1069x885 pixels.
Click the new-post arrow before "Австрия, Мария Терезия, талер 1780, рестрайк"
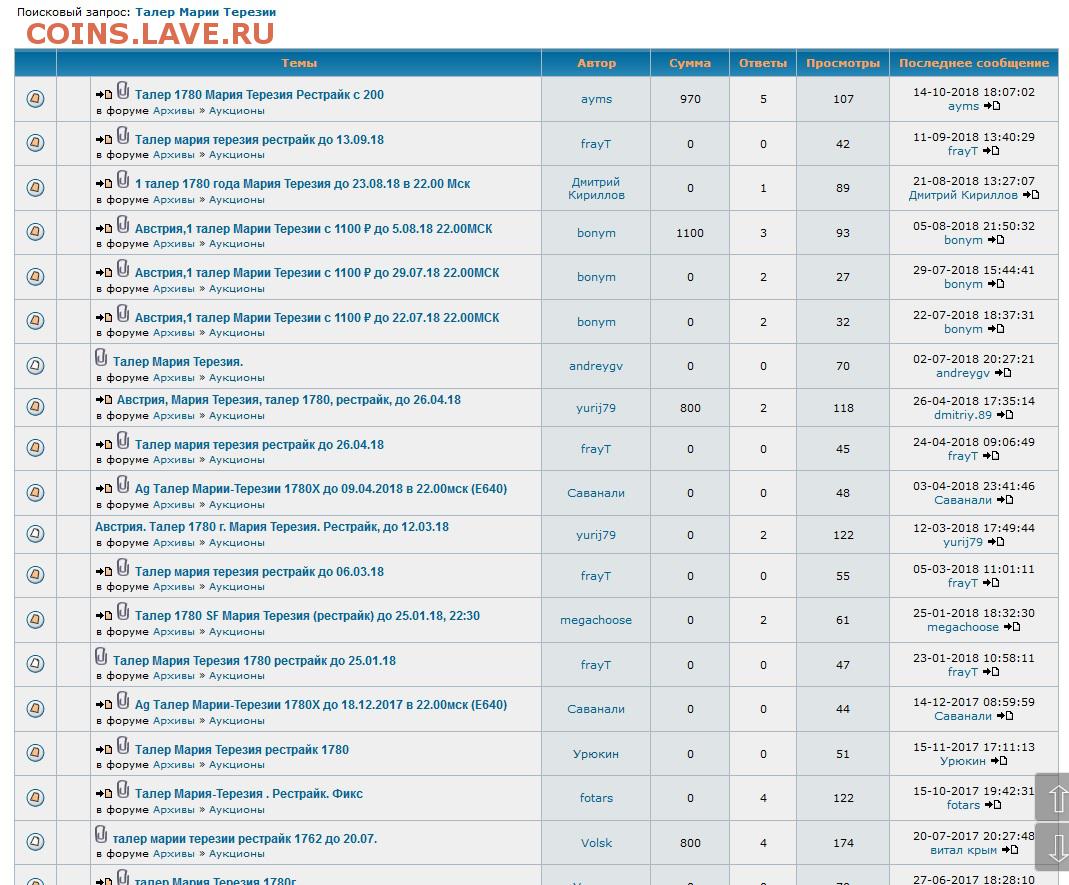[104, 400]
